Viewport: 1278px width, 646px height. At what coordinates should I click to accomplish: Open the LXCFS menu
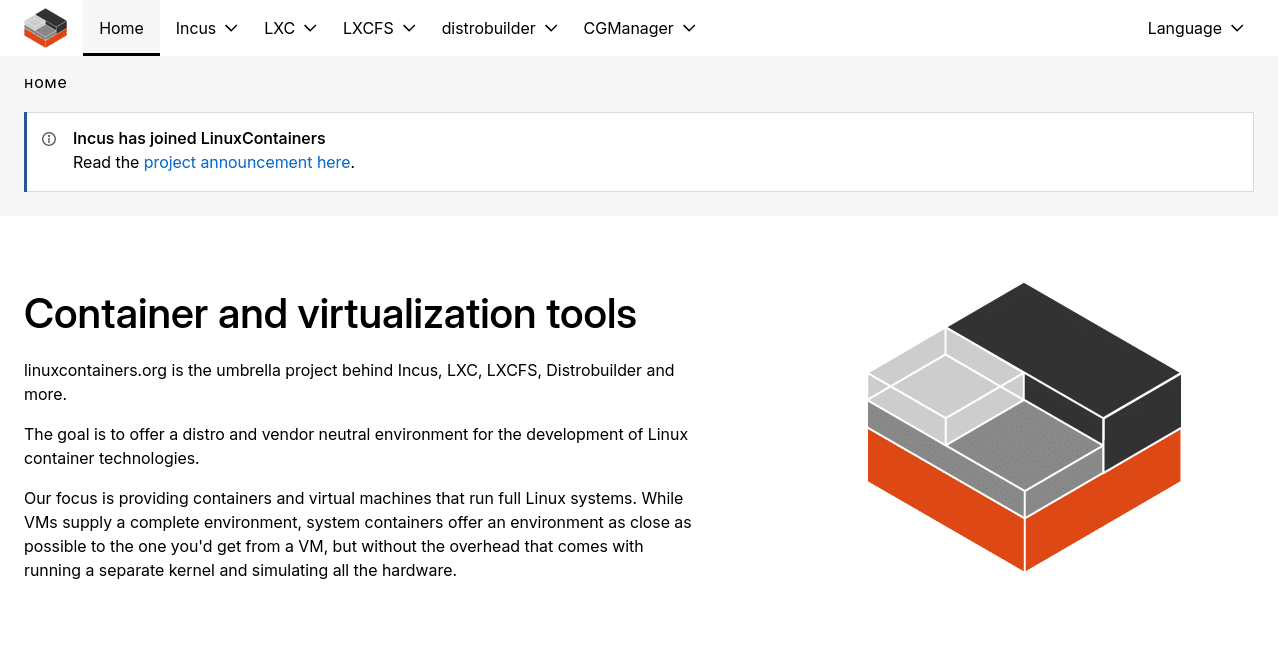tap(368, 28)
